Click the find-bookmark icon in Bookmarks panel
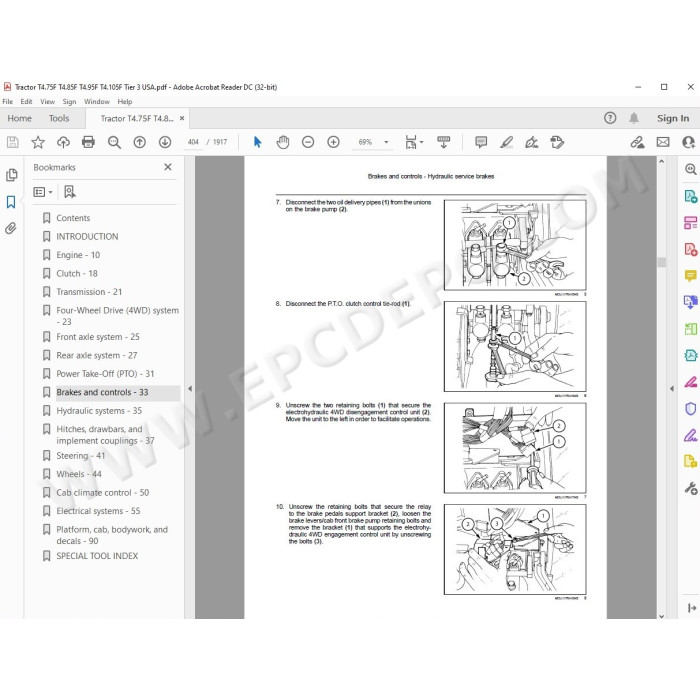This screenshot has height=700, width=700. [70, 192]
